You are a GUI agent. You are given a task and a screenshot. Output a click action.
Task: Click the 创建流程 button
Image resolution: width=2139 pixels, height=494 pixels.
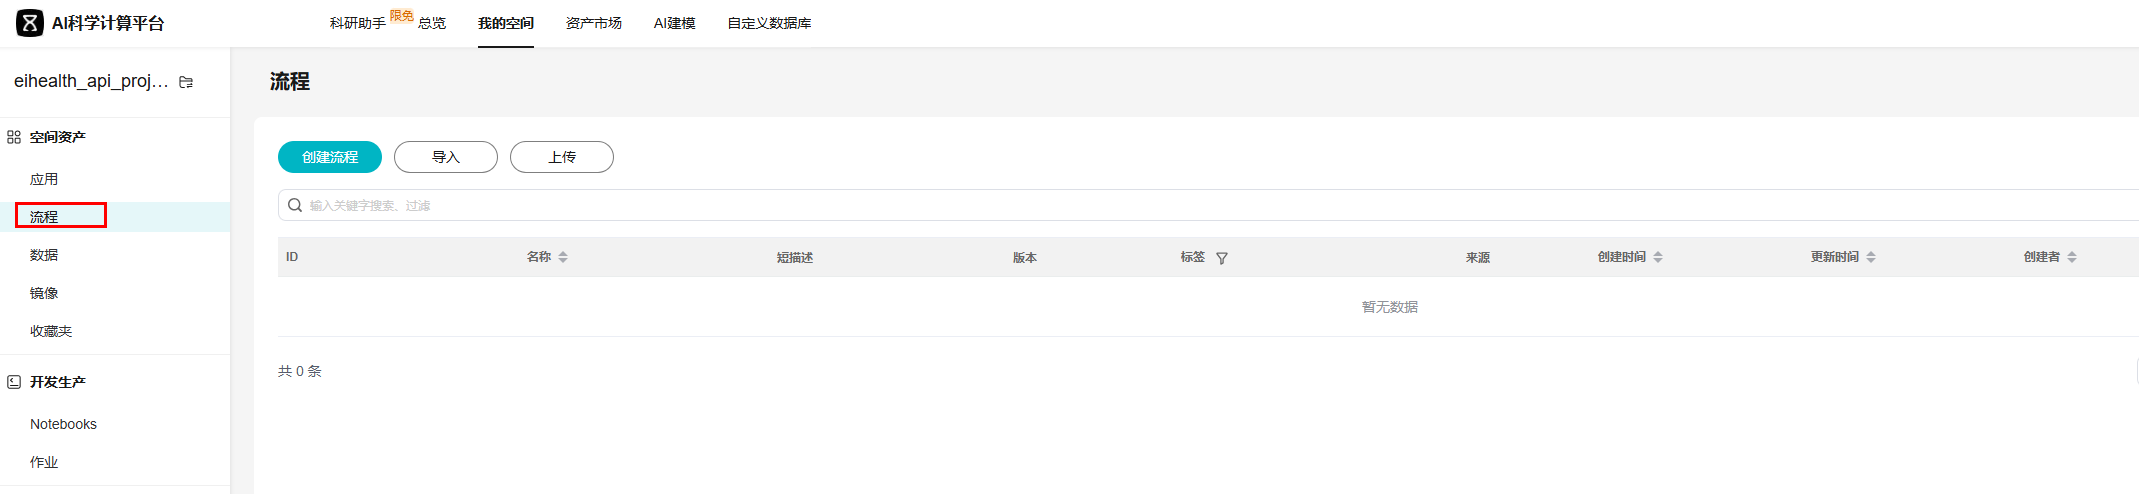(330, 157)
